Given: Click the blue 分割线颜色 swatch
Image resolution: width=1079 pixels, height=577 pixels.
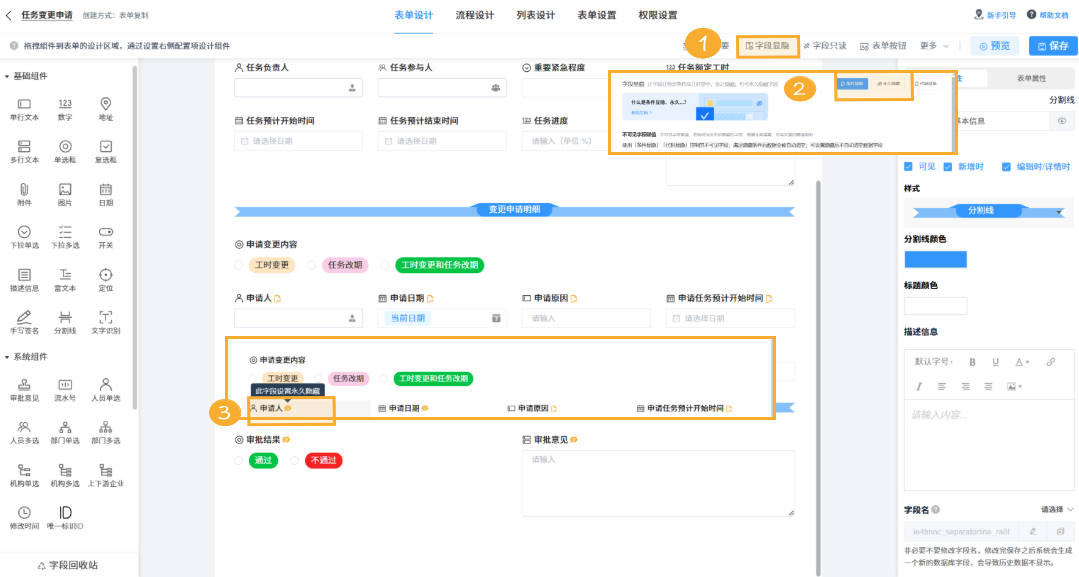Looking at the screenshot, I should pyautogui.click(x=935, y=259).
